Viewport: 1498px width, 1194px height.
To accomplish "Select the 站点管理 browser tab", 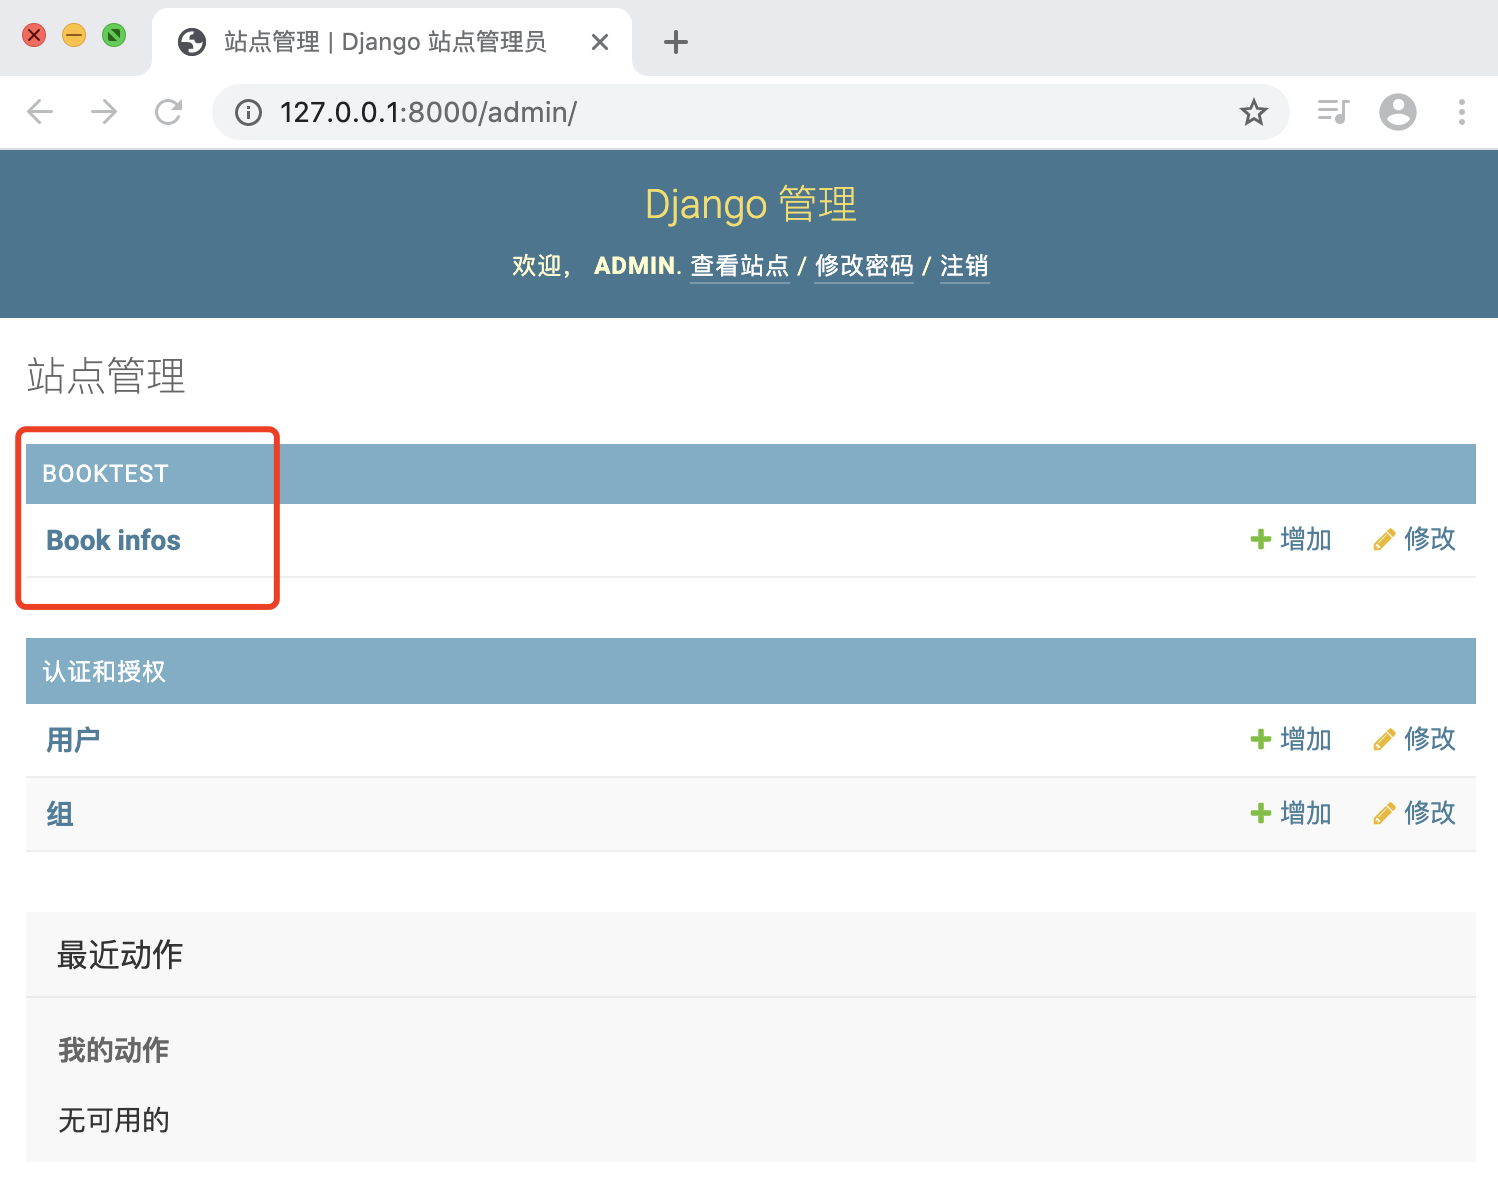I will click(x=380, y=42).
